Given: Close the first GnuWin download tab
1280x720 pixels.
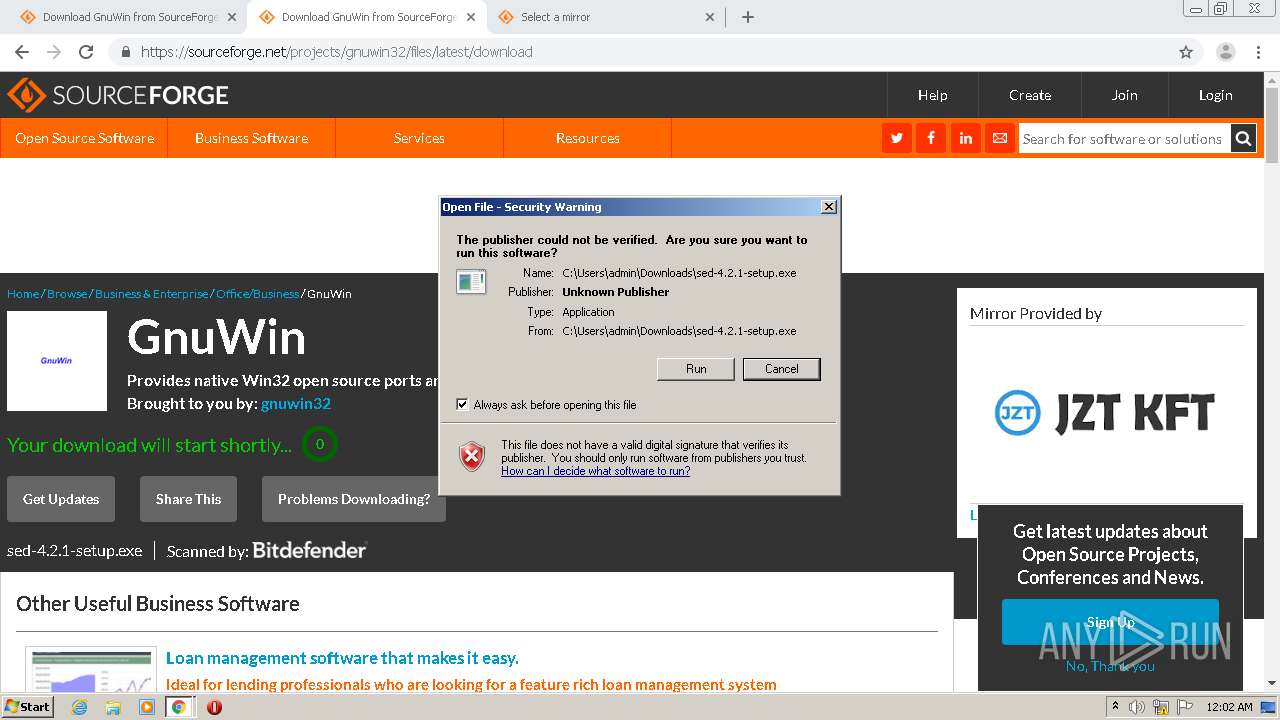Looking at the screenshot, I should 232,17.
